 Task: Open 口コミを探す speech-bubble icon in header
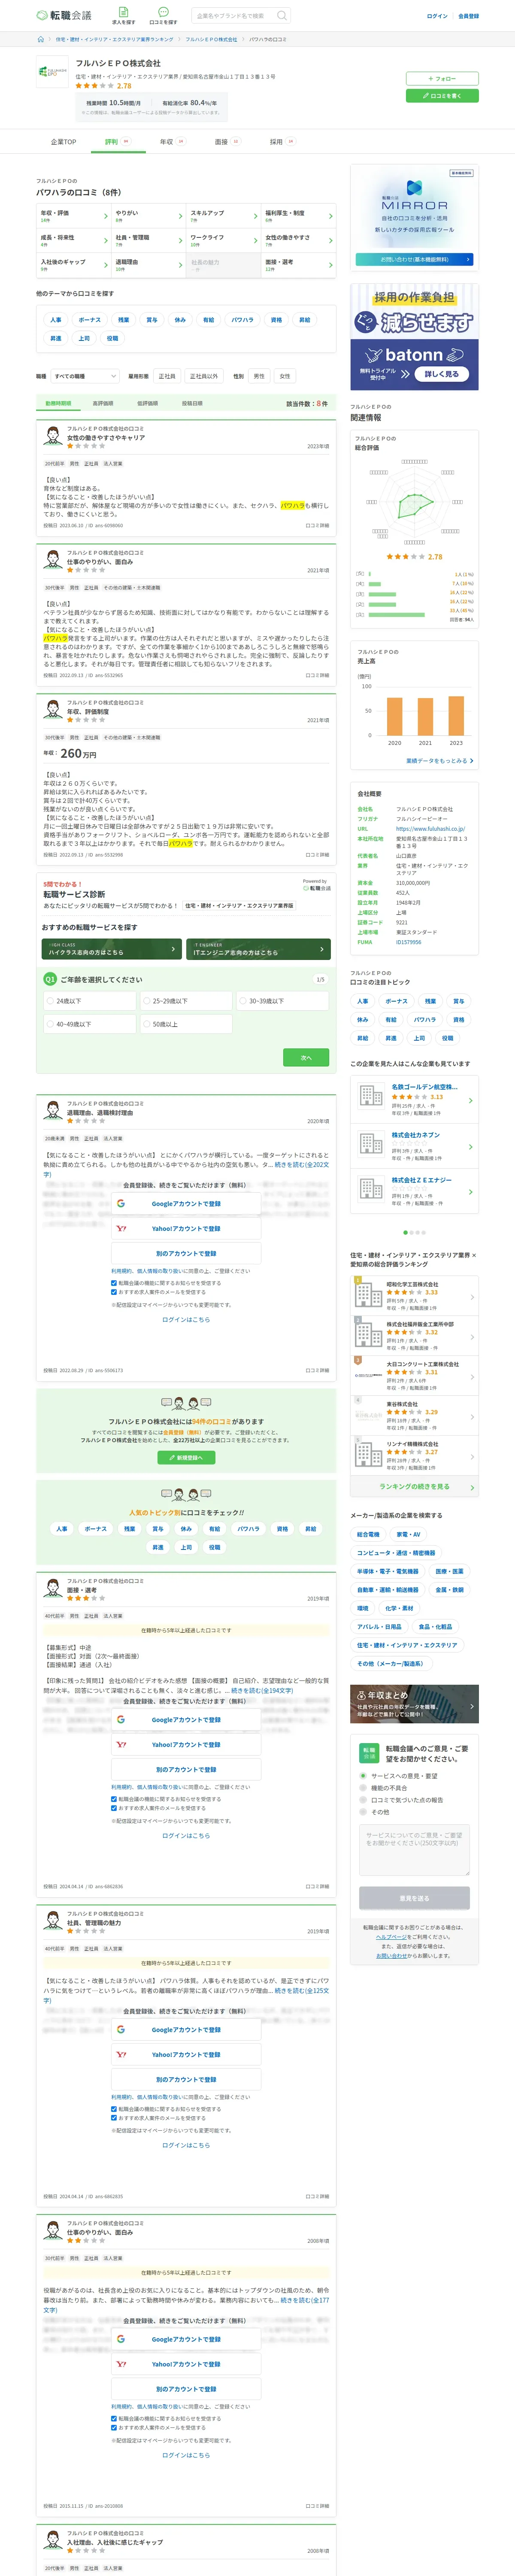(x=163, y=12)
